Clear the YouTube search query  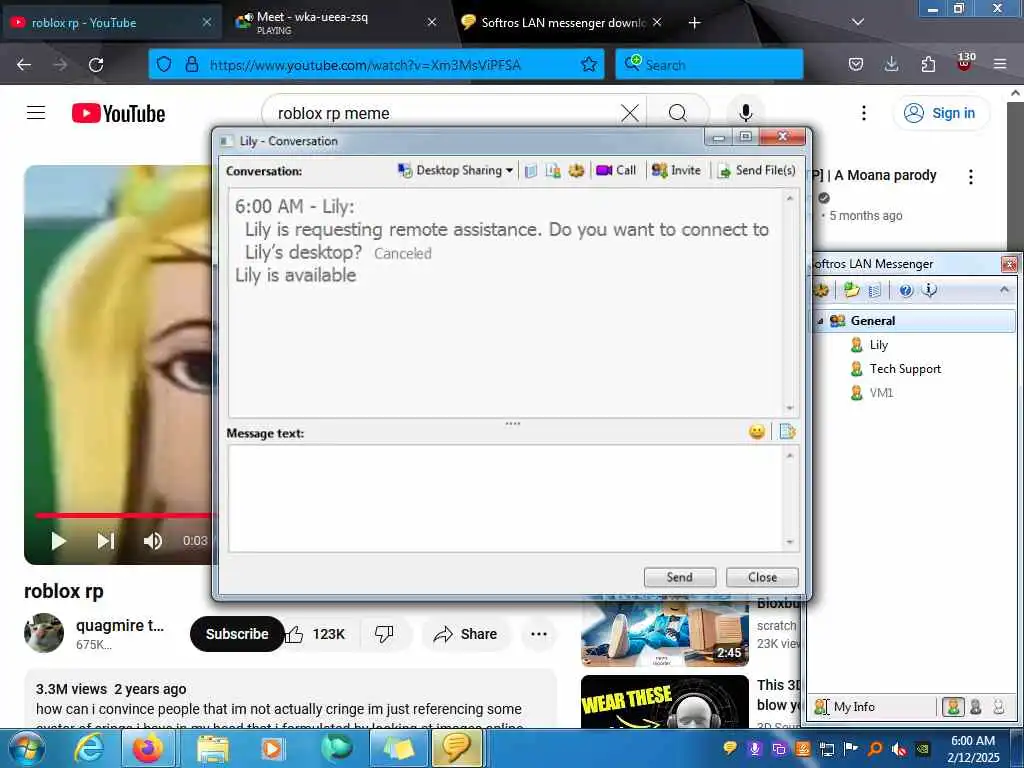(x=630, y=114)
